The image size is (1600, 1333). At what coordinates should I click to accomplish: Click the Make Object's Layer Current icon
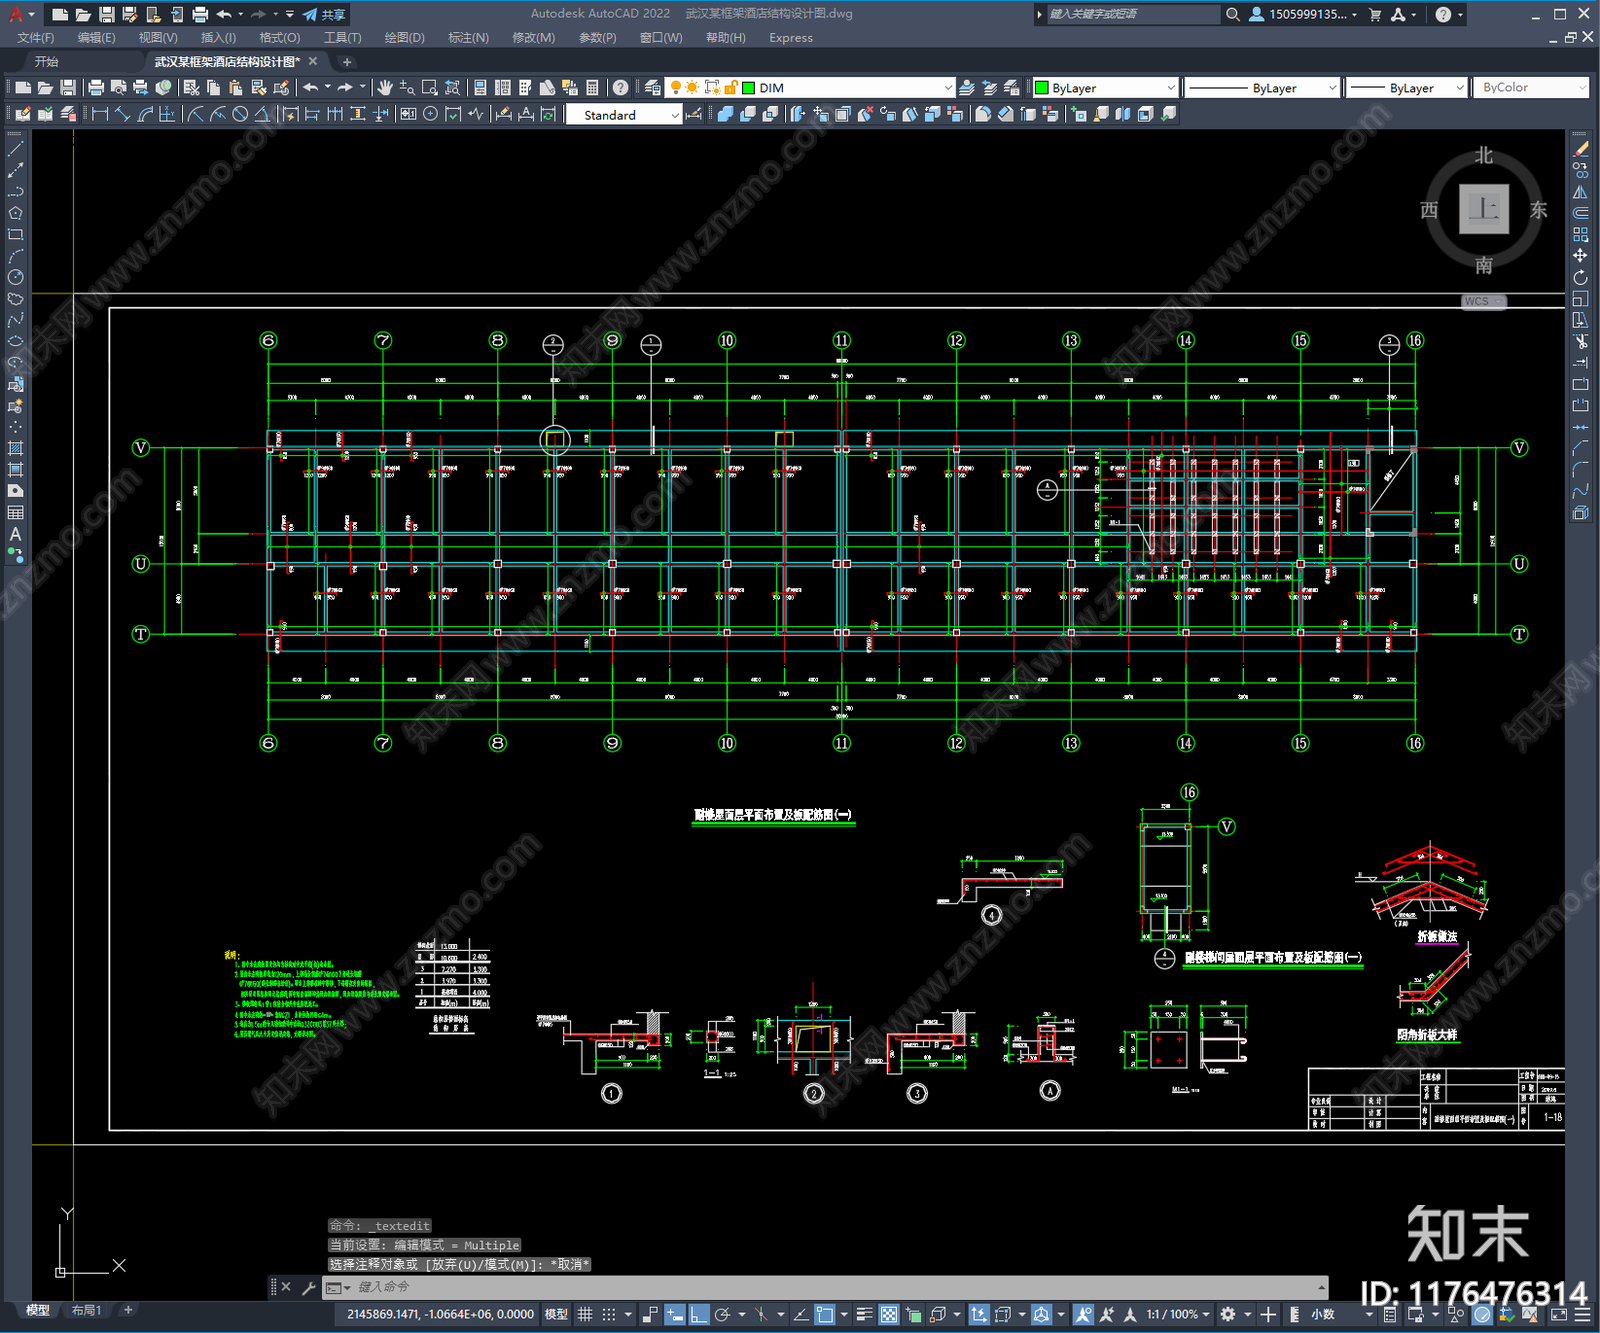coord(967,88)
